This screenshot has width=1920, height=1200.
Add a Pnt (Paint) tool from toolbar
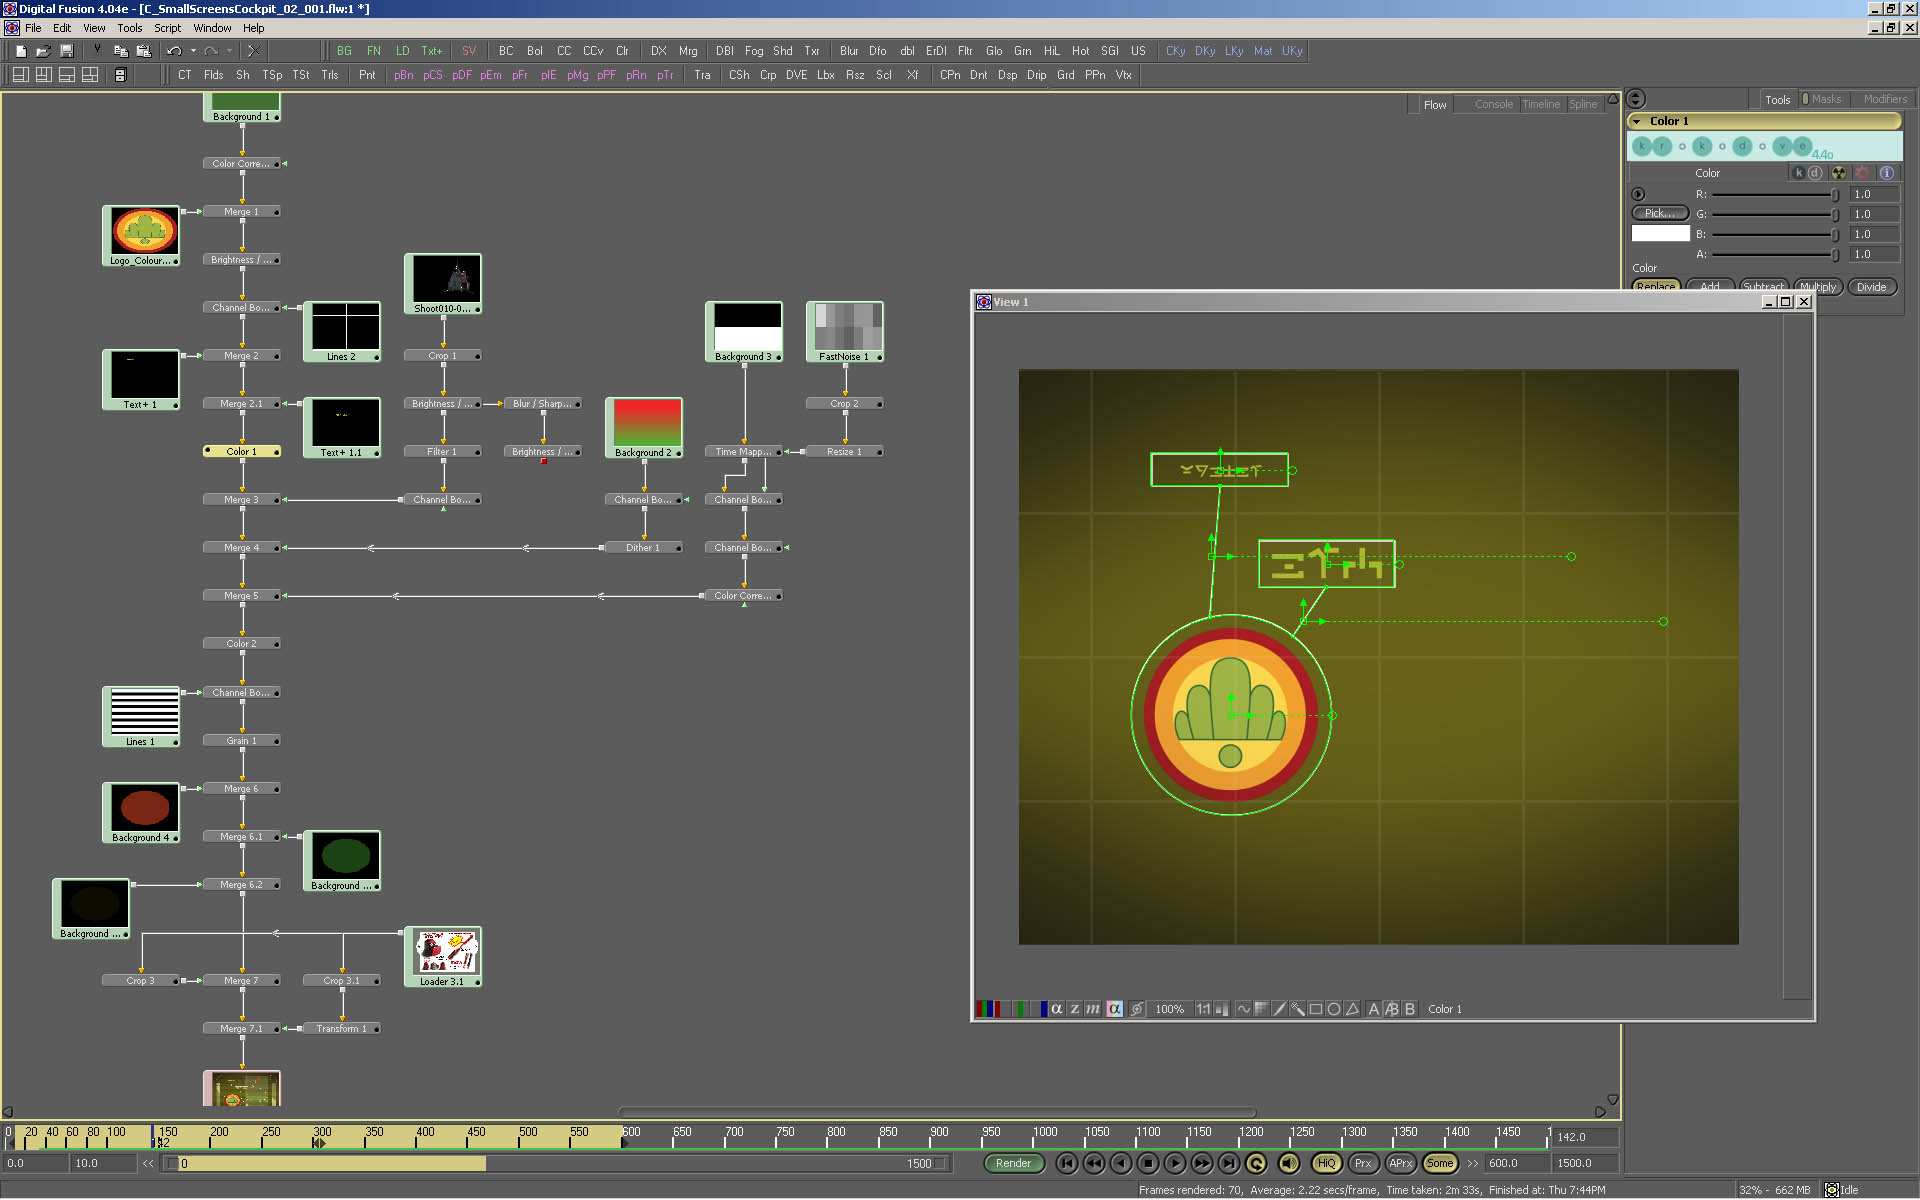click(x=367, y=75)
